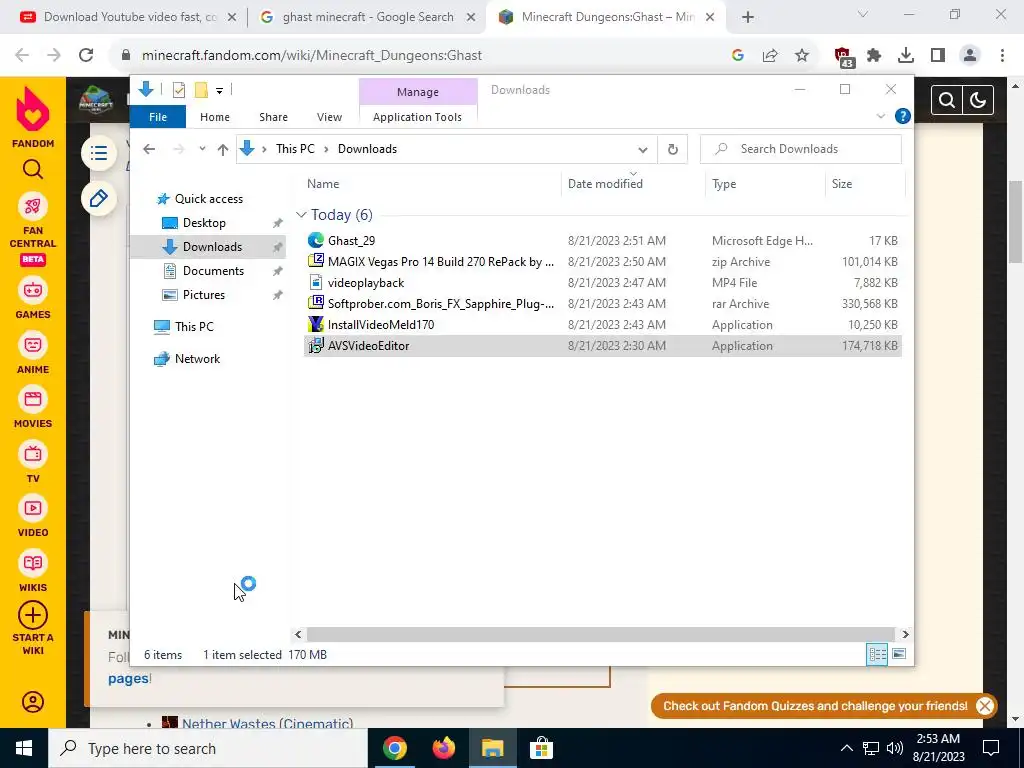Open Nether Wastes (Cinematic) link
The image size is (1024, 768).
pyautogui.click(x=268, y=724)
